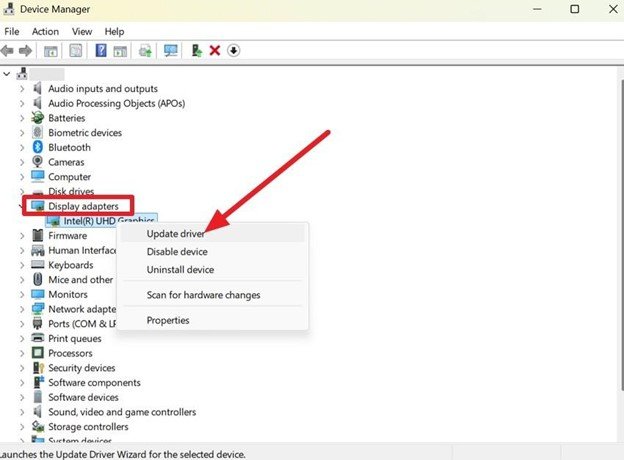The height and width of the screenshot is (460, 624).
Task: Click the green Update device driver toolbar icon
Action: (x=197, y=51)
